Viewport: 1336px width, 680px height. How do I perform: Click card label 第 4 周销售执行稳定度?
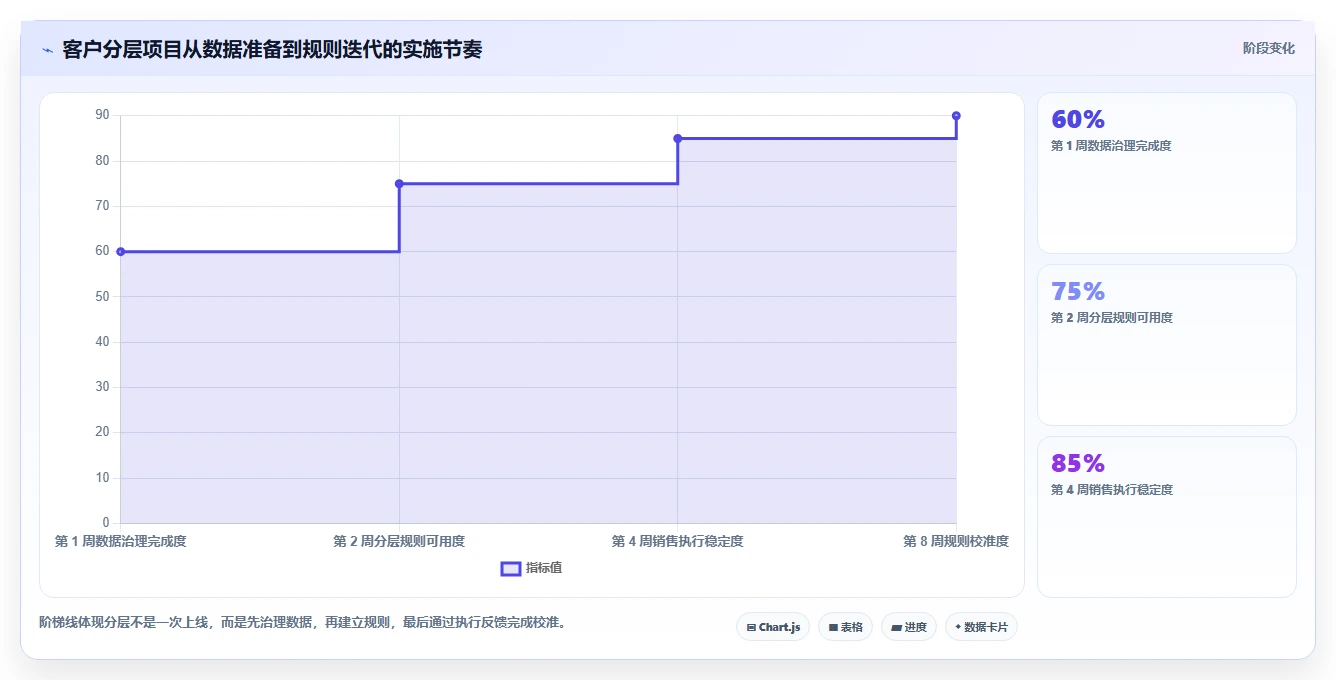tap(1111, 490)
